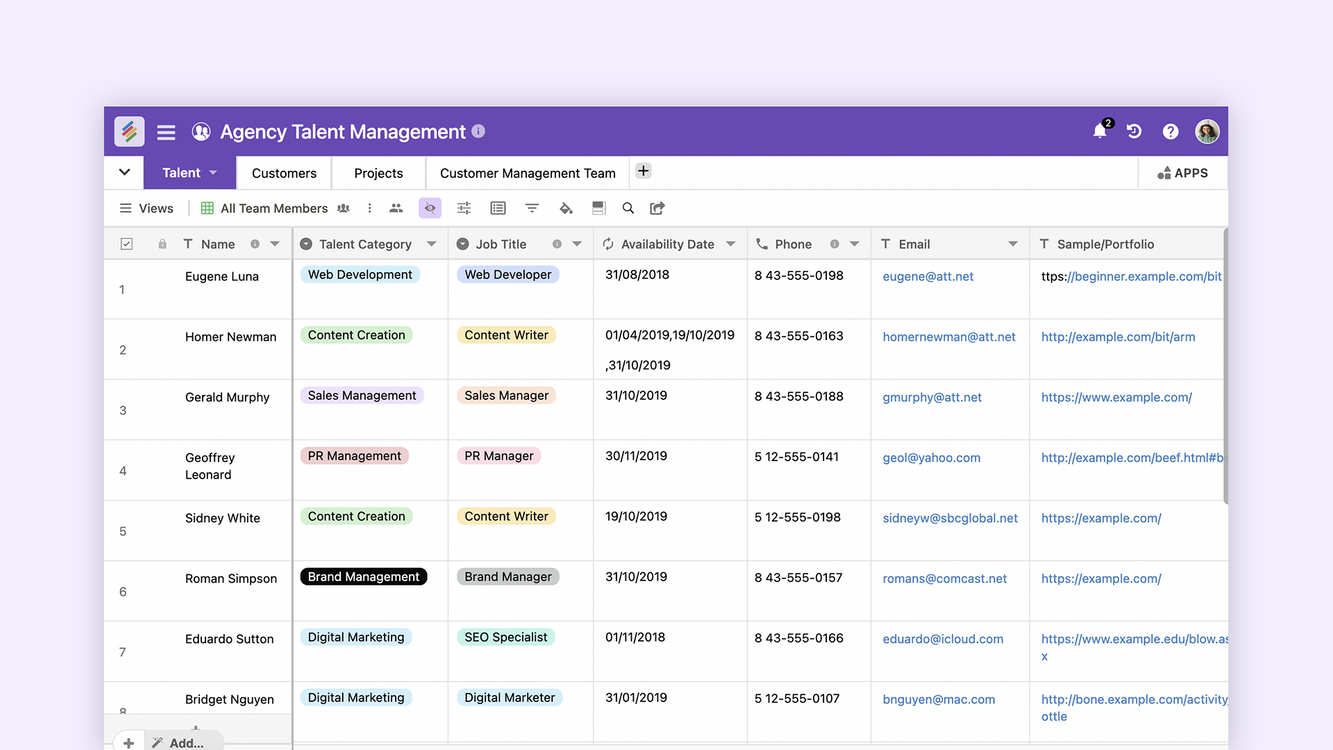Click the APPS button

coord(1183,173)
